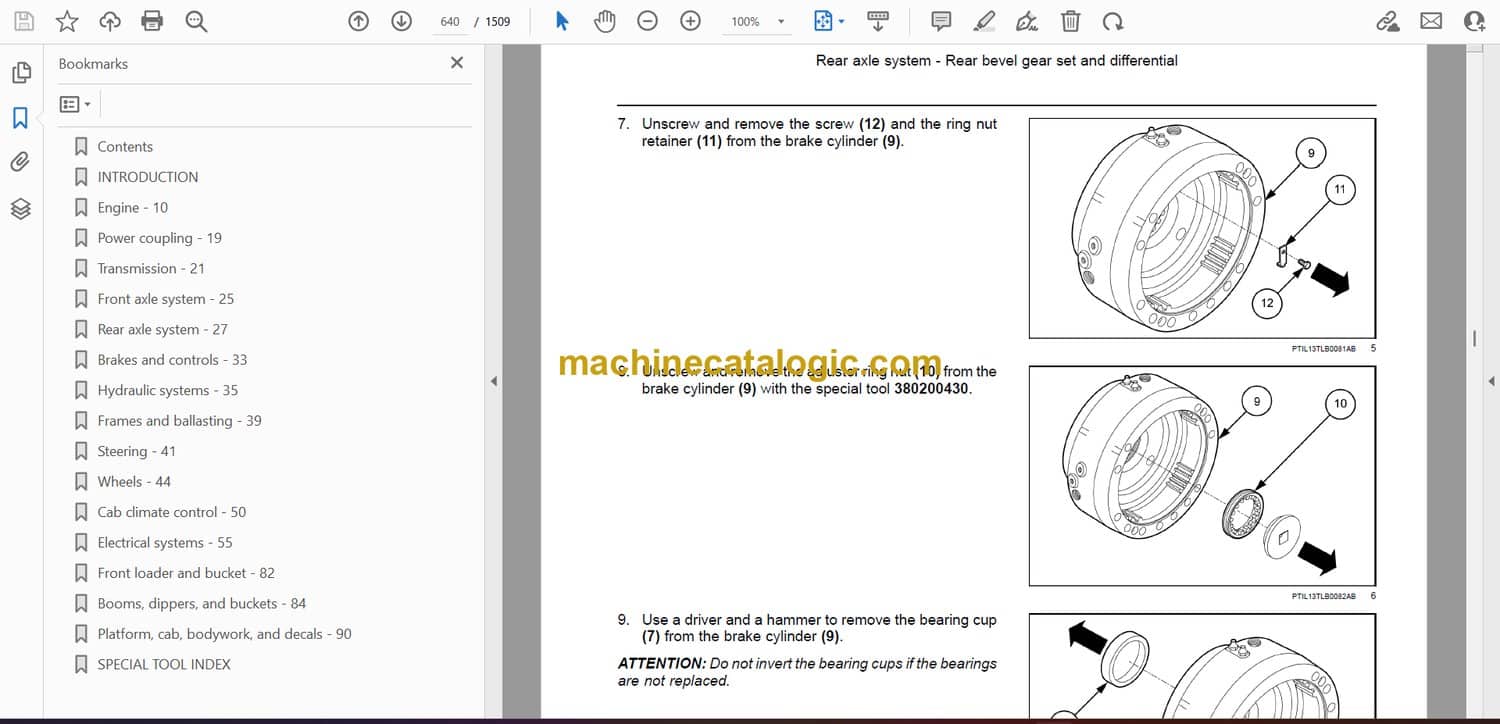Zoom in with the plus icon
The image size is (1500, 724).
click(690, 21)
